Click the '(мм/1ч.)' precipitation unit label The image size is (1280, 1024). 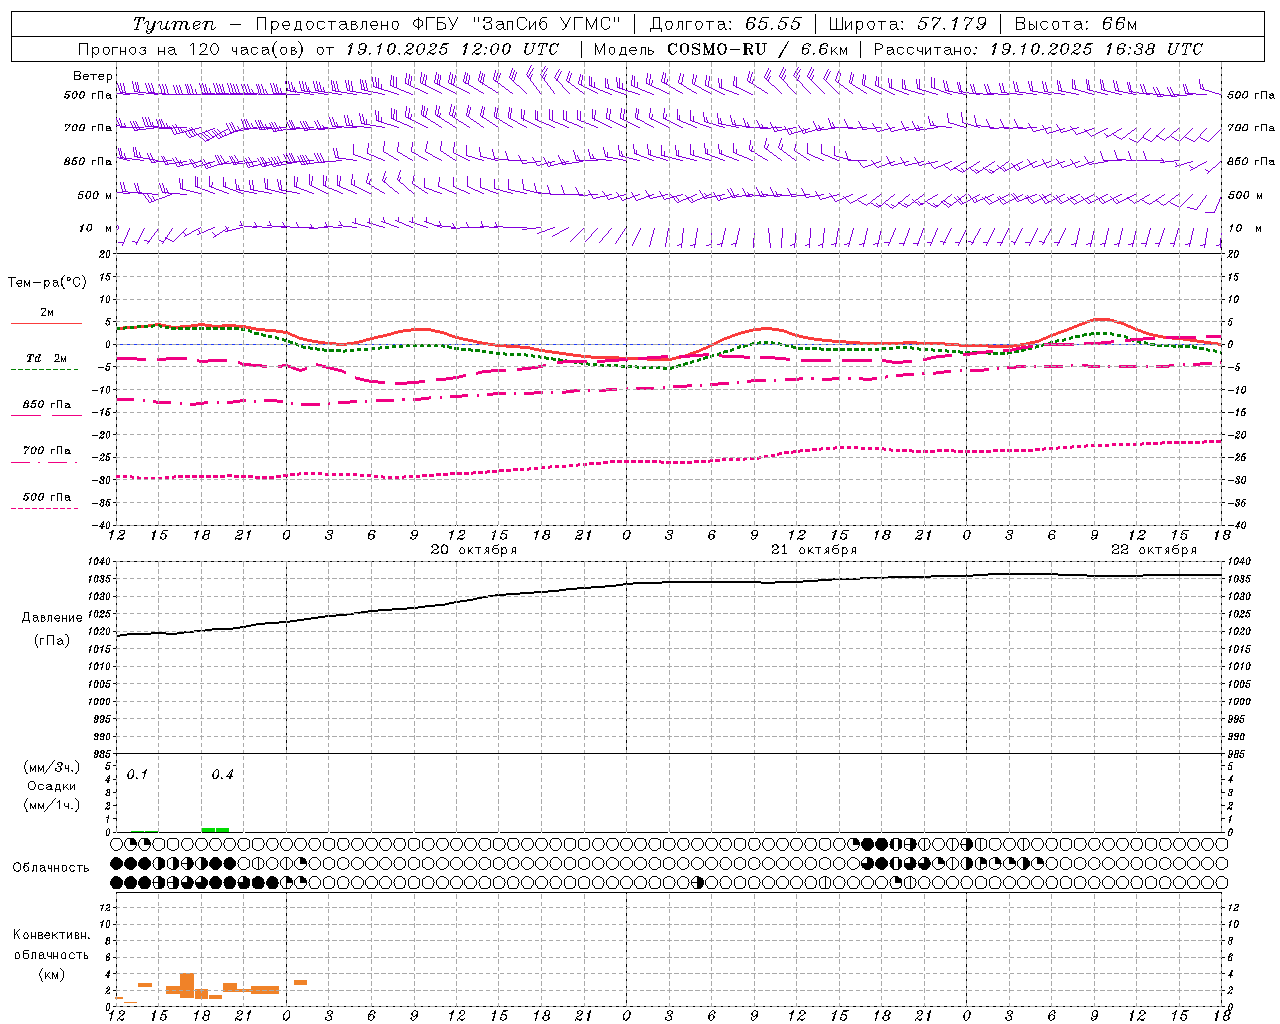pos(52,805)
